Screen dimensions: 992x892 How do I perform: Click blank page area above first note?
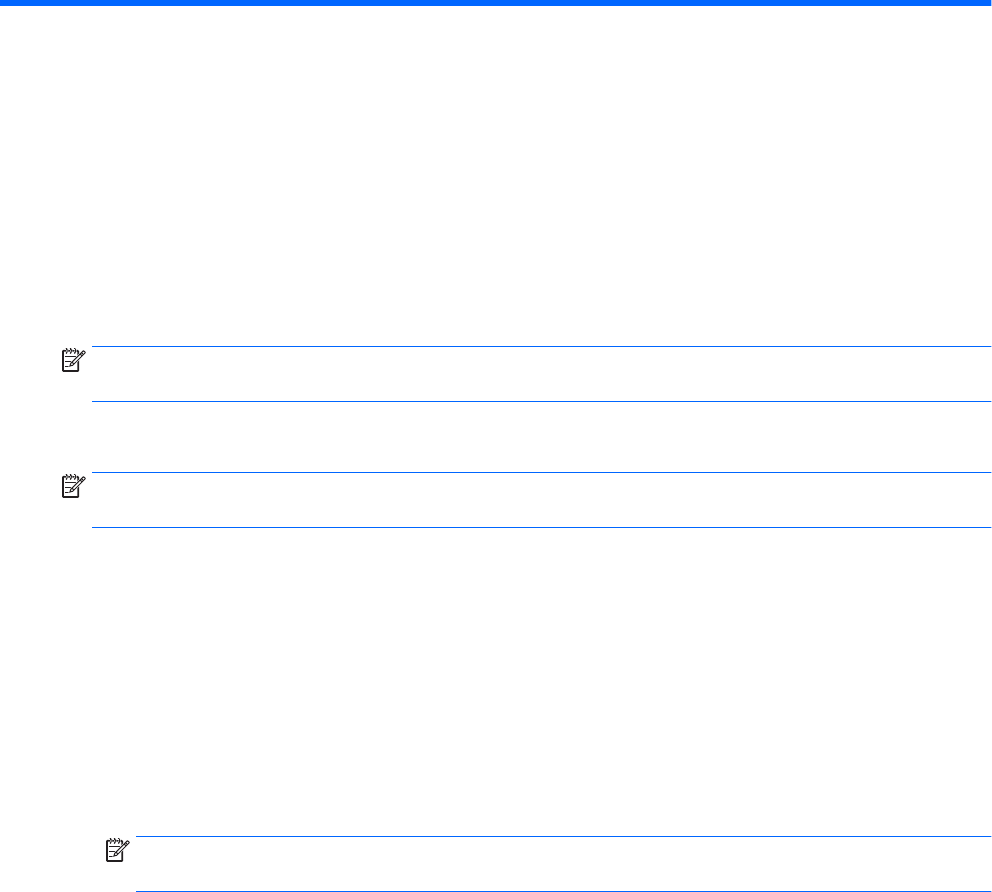pyautogui.click(x=496, y=180)
